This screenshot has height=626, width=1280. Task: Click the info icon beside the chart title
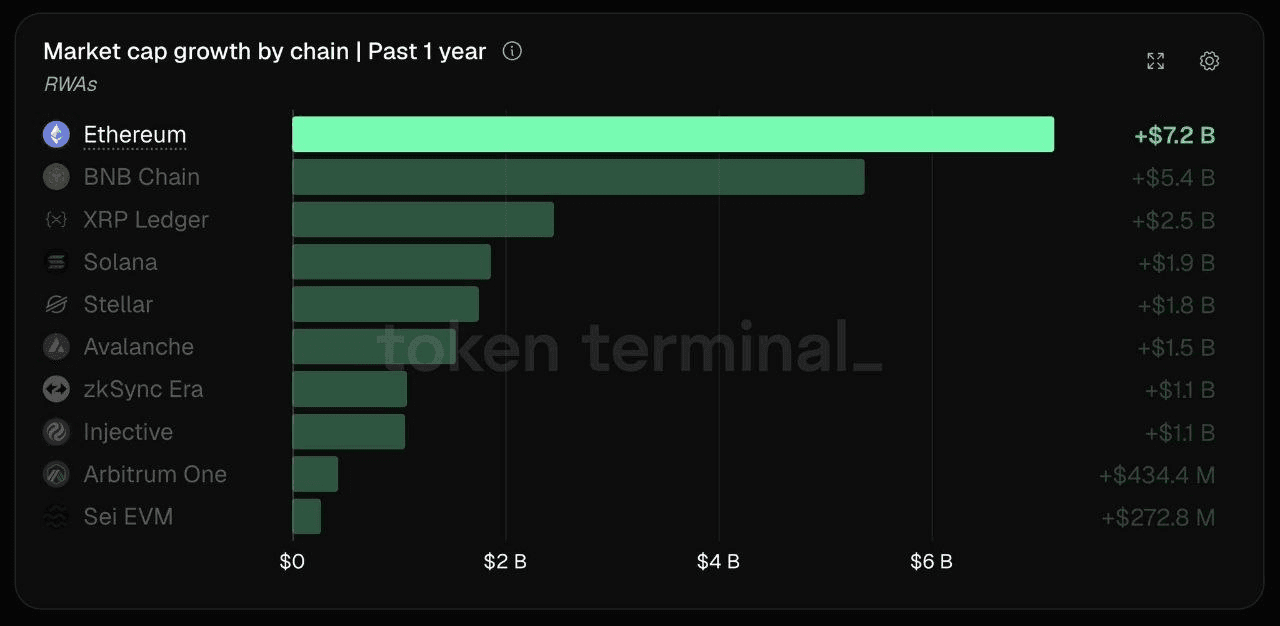pyautogui.click(x=512, y=51)
